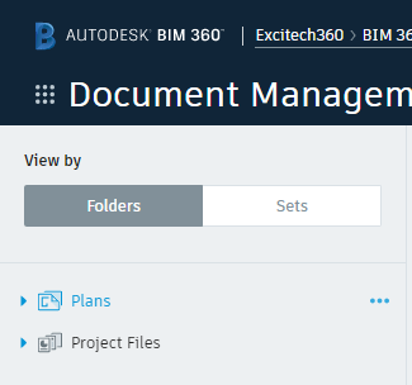Switch view to Sets
The image size is (412, 385).
click(292, 206)
